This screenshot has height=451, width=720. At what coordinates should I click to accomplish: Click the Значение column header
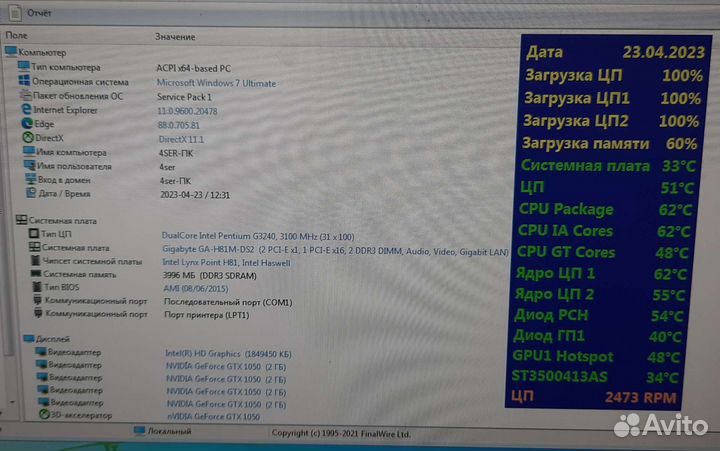(x=175, y=37)
